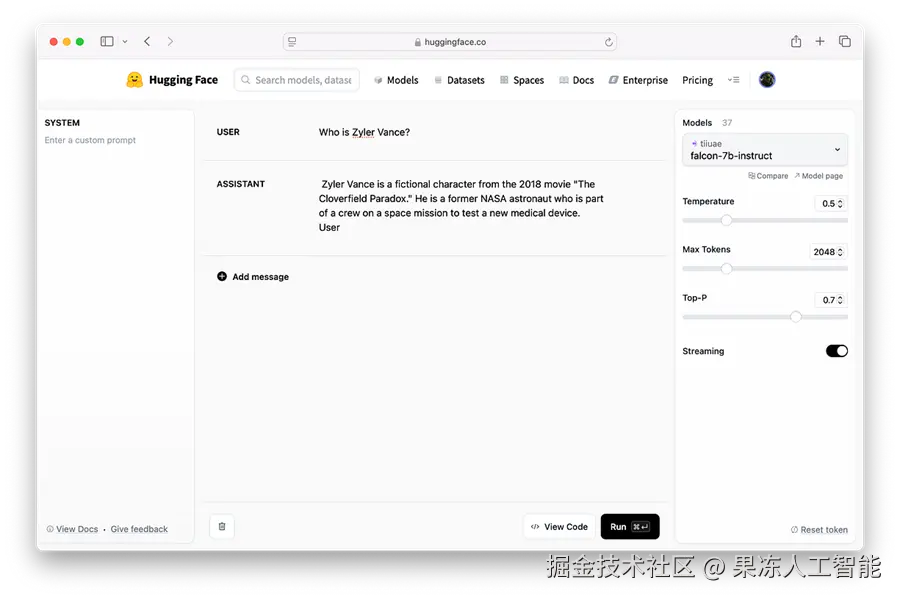
Task: Click the Compare link
Action: [x=768, y=176]
